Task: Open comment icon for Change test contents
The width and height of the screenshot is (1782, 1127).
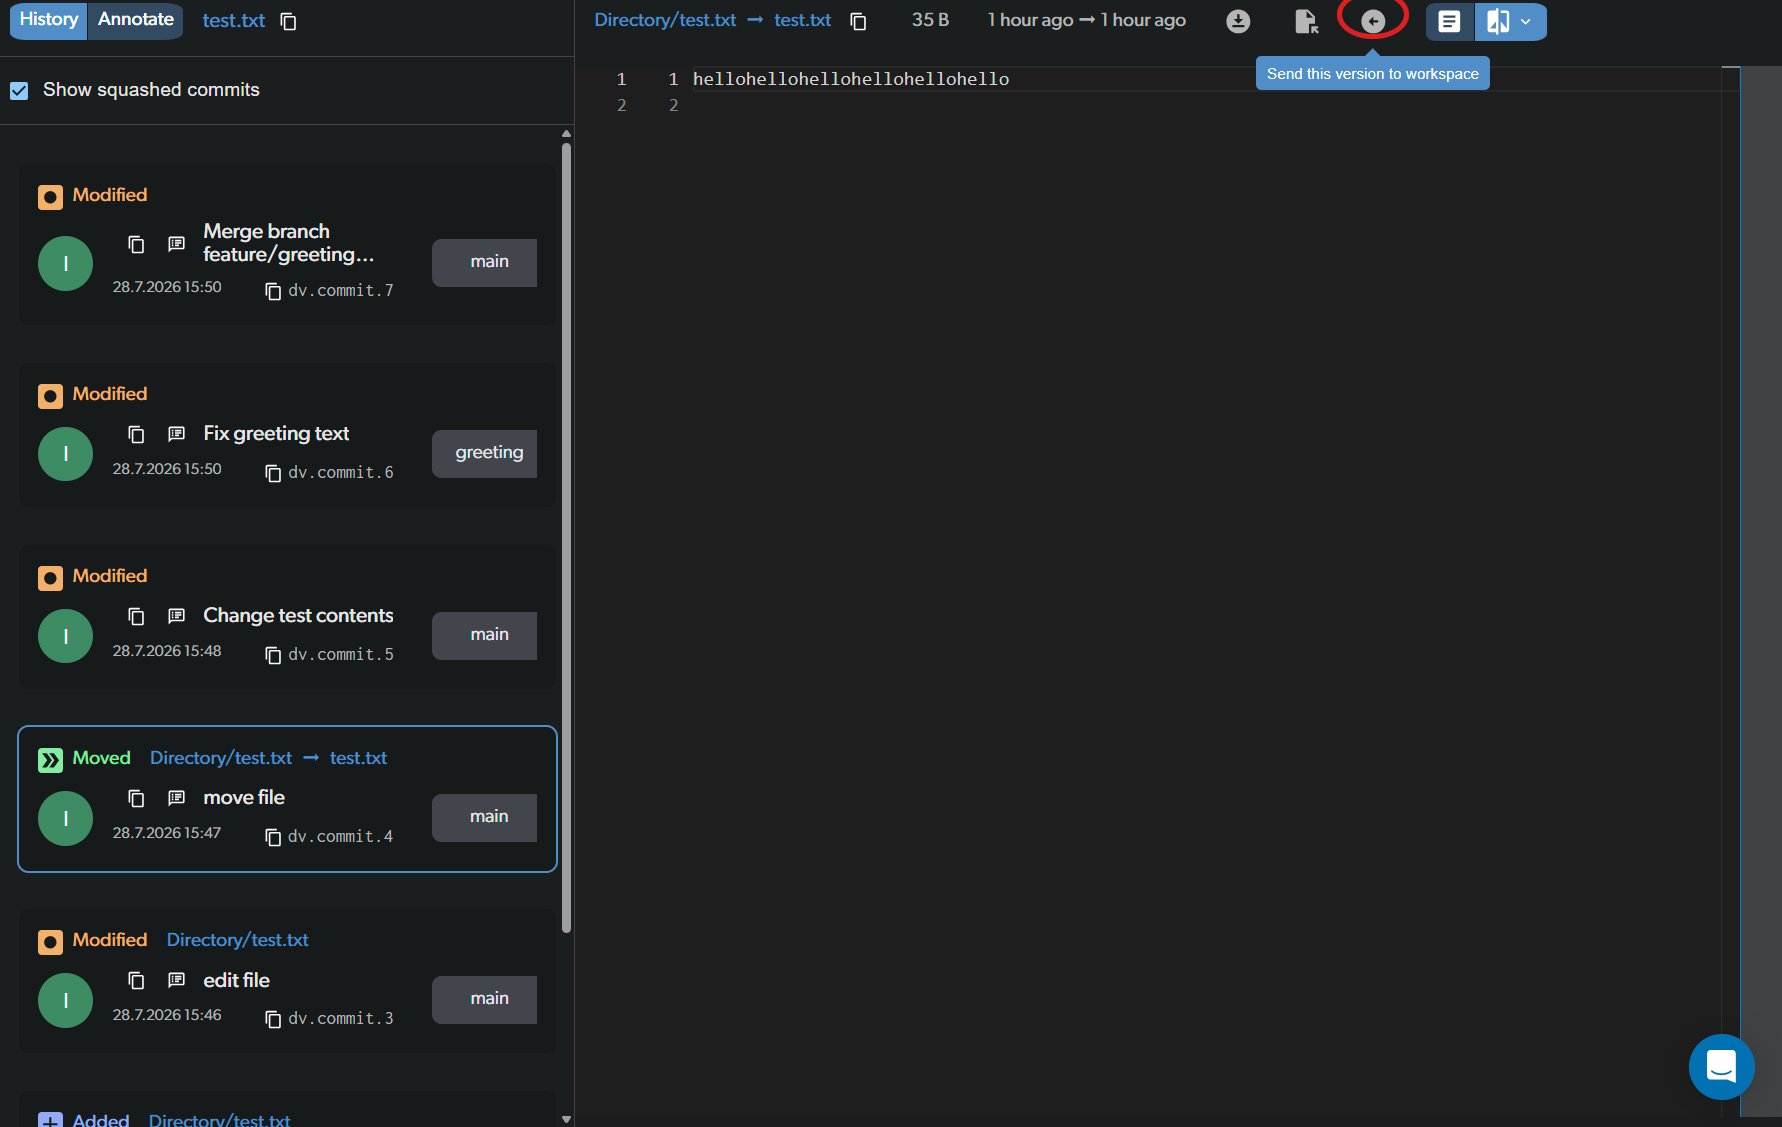Action: (x=176, y=616)
